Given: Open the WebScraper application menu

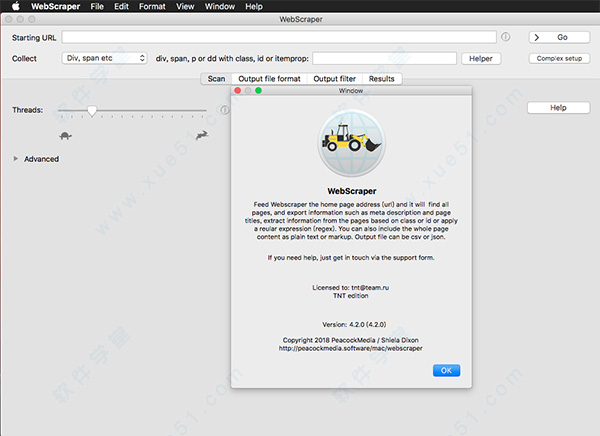Looking at the screenshot, I should pyautogui.click(x=55, y=7).
